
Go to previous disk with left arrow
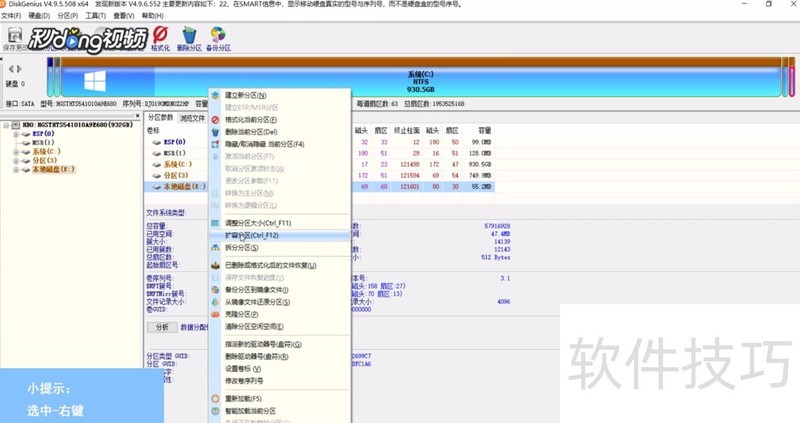pos(12,68)
